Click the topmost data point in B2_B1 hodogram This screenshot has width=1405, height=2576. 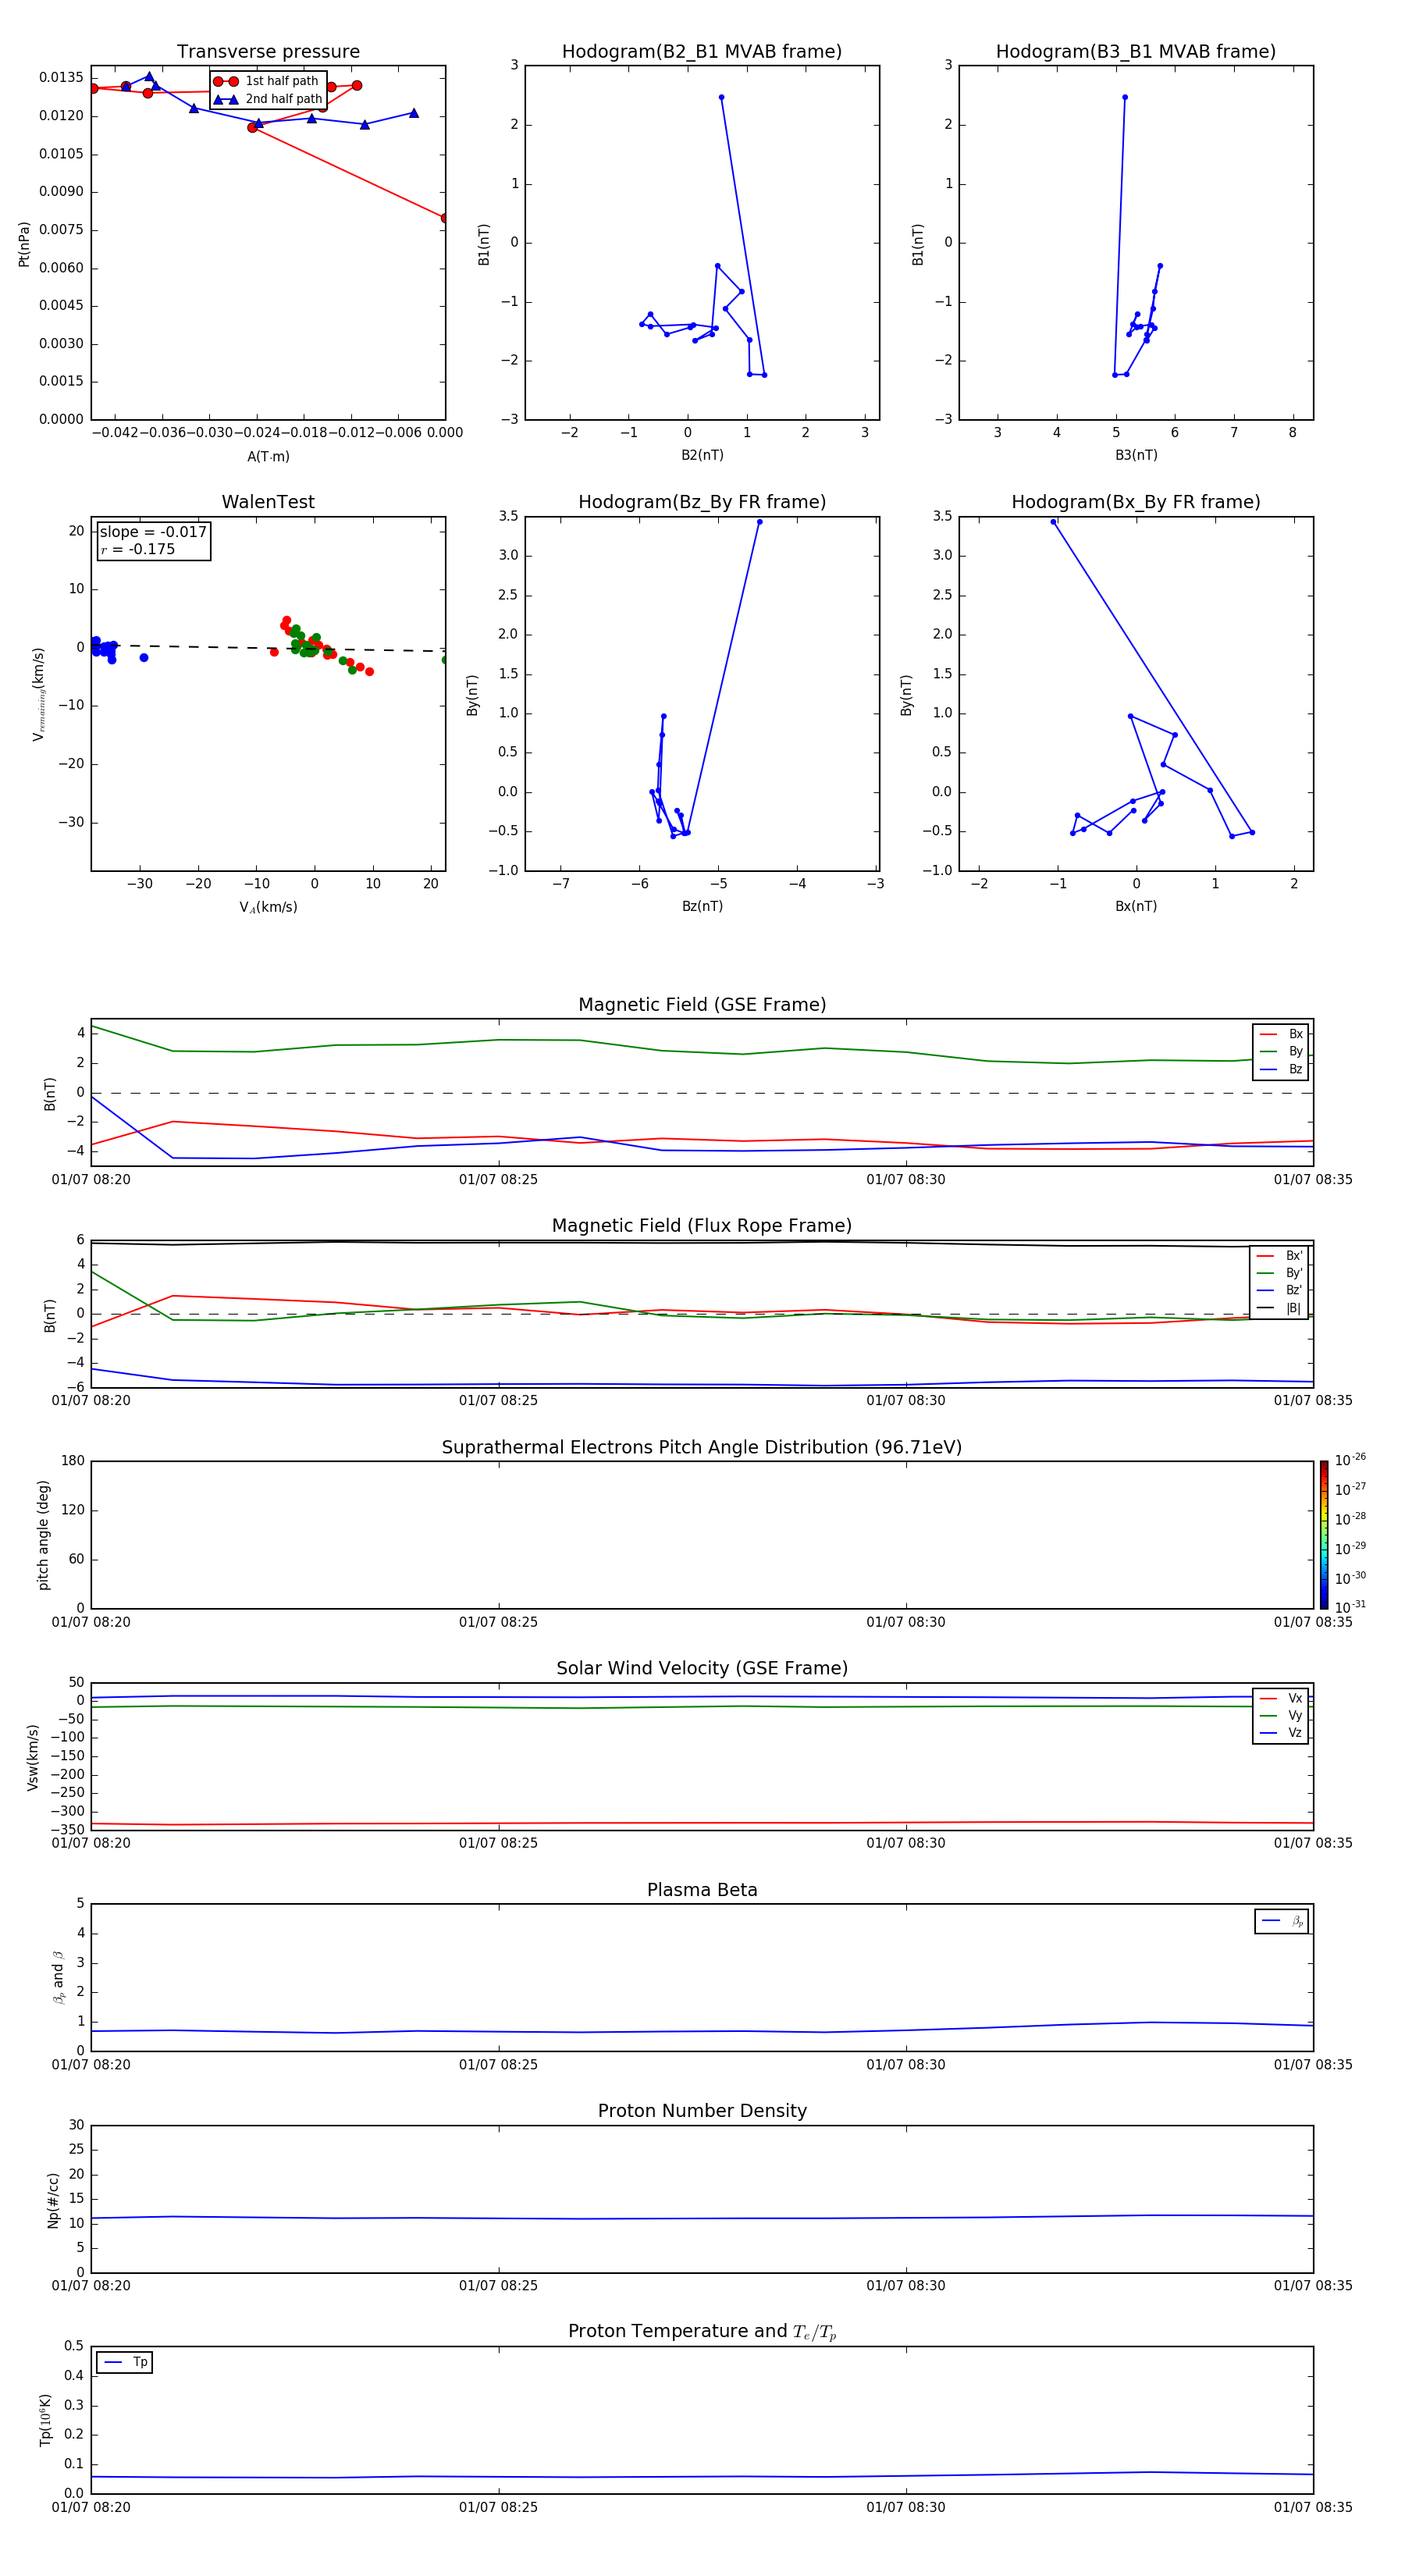(721, 97)
